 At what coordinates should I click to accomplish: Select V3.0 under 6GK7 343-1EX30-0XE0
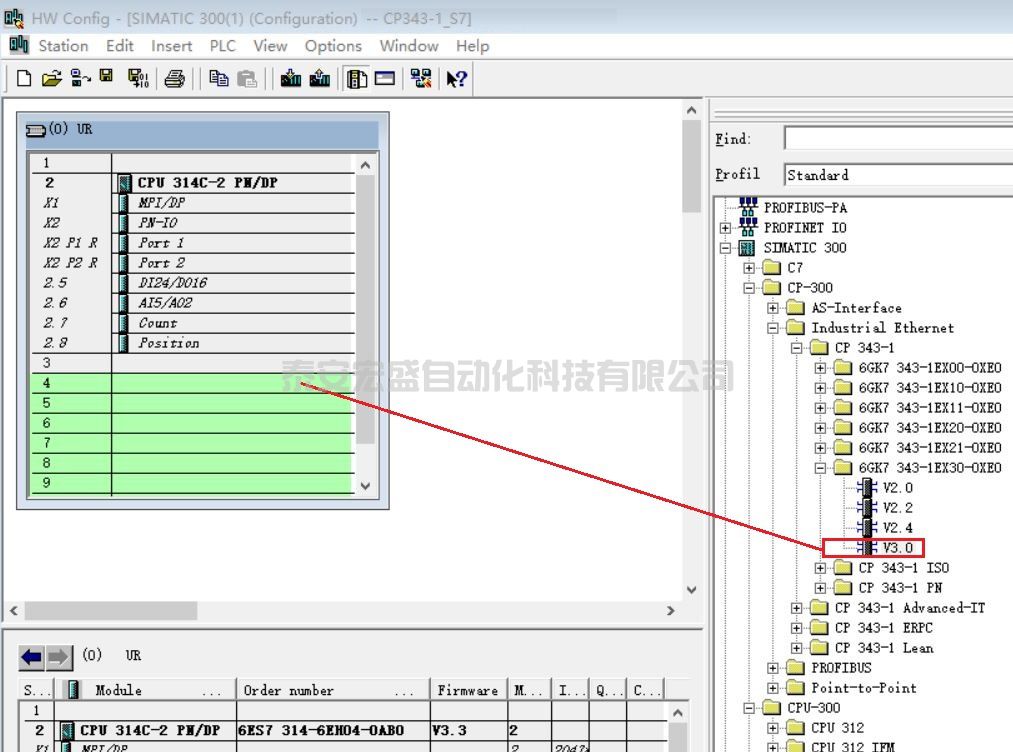coord(896,548)
